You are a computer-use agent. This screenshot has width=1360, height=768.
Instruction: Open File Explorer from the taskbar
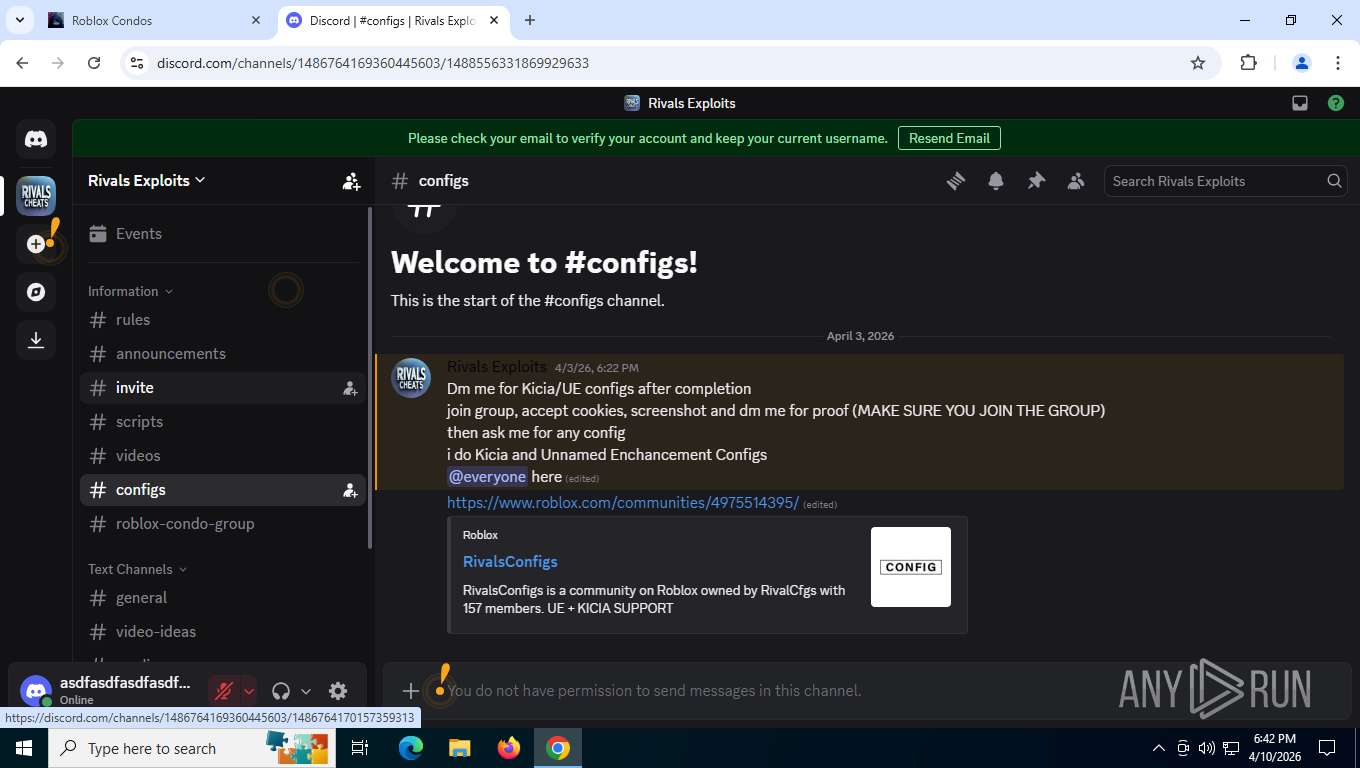(x=459, y=748)
